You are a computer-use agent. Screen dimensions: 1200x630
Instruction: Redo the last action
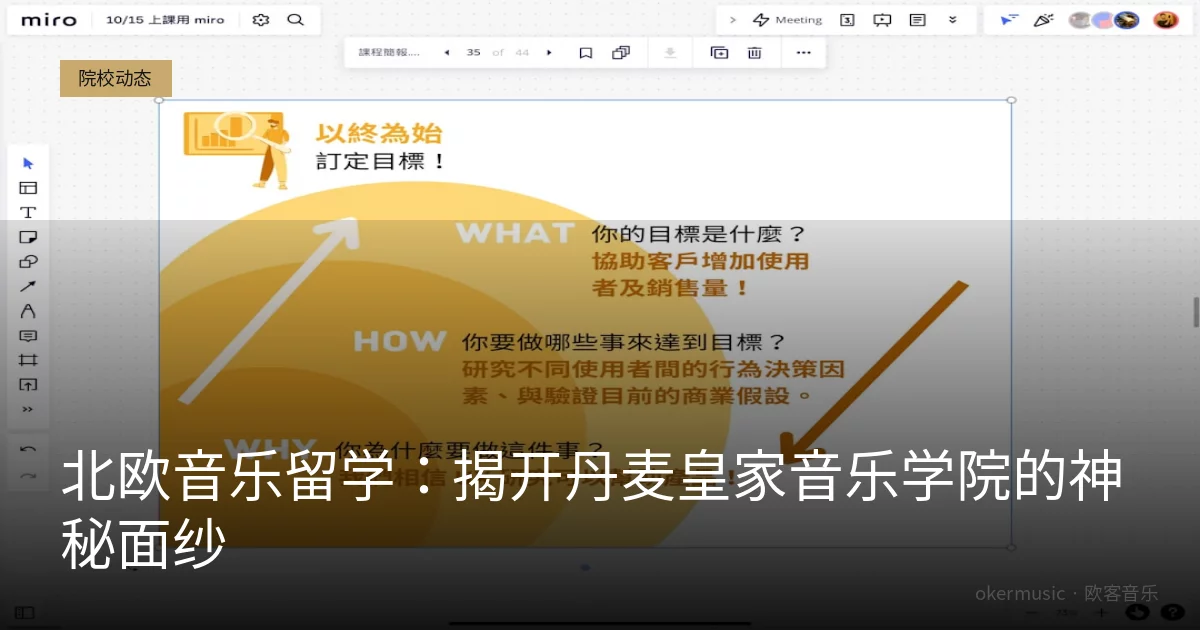28,475
